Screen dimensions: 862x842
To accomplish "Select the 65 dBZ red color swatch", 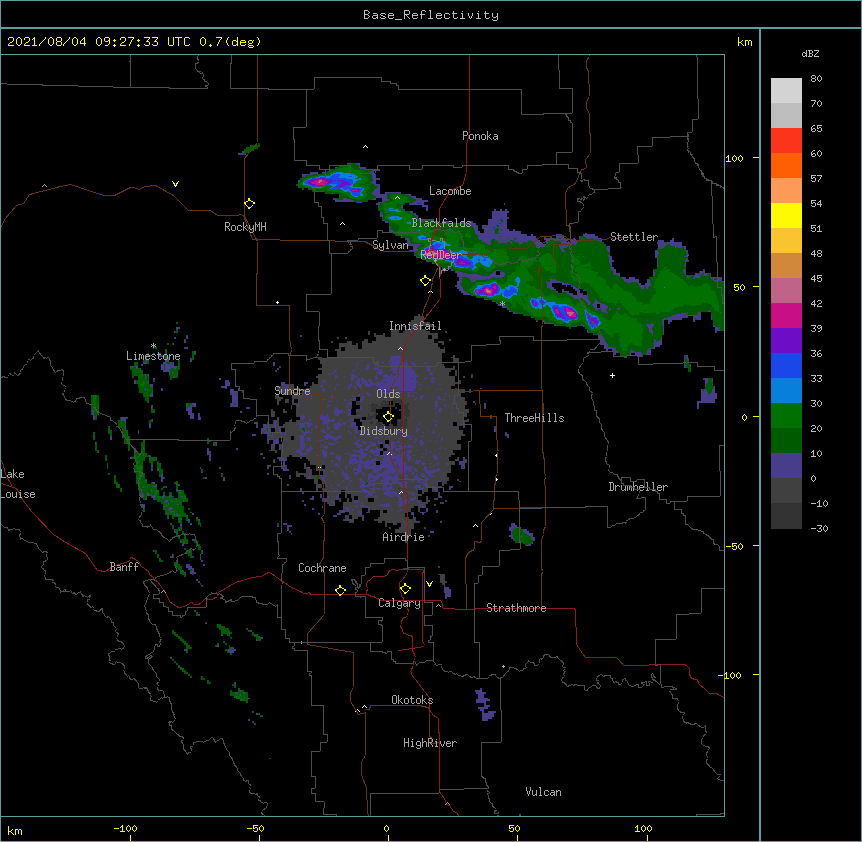I will point(786,141).
